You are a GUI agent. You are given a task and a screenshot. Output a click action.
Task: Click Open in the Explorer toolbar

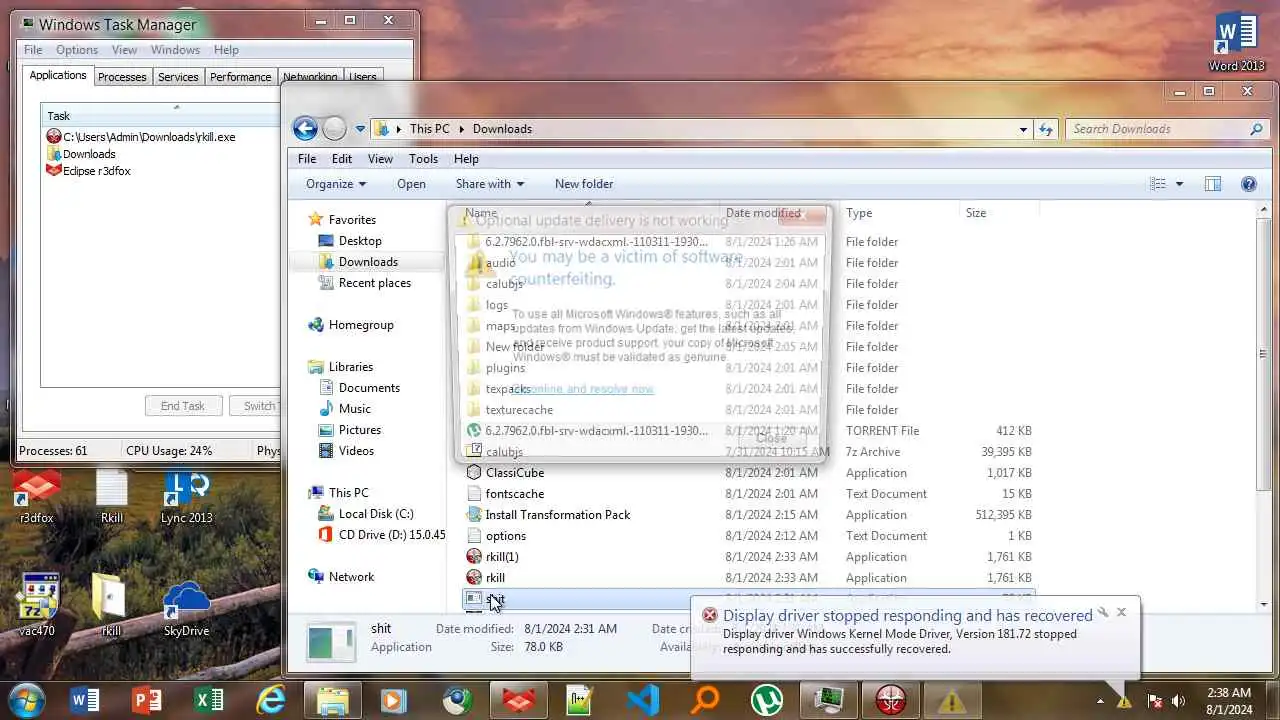[x=411, y=184]
